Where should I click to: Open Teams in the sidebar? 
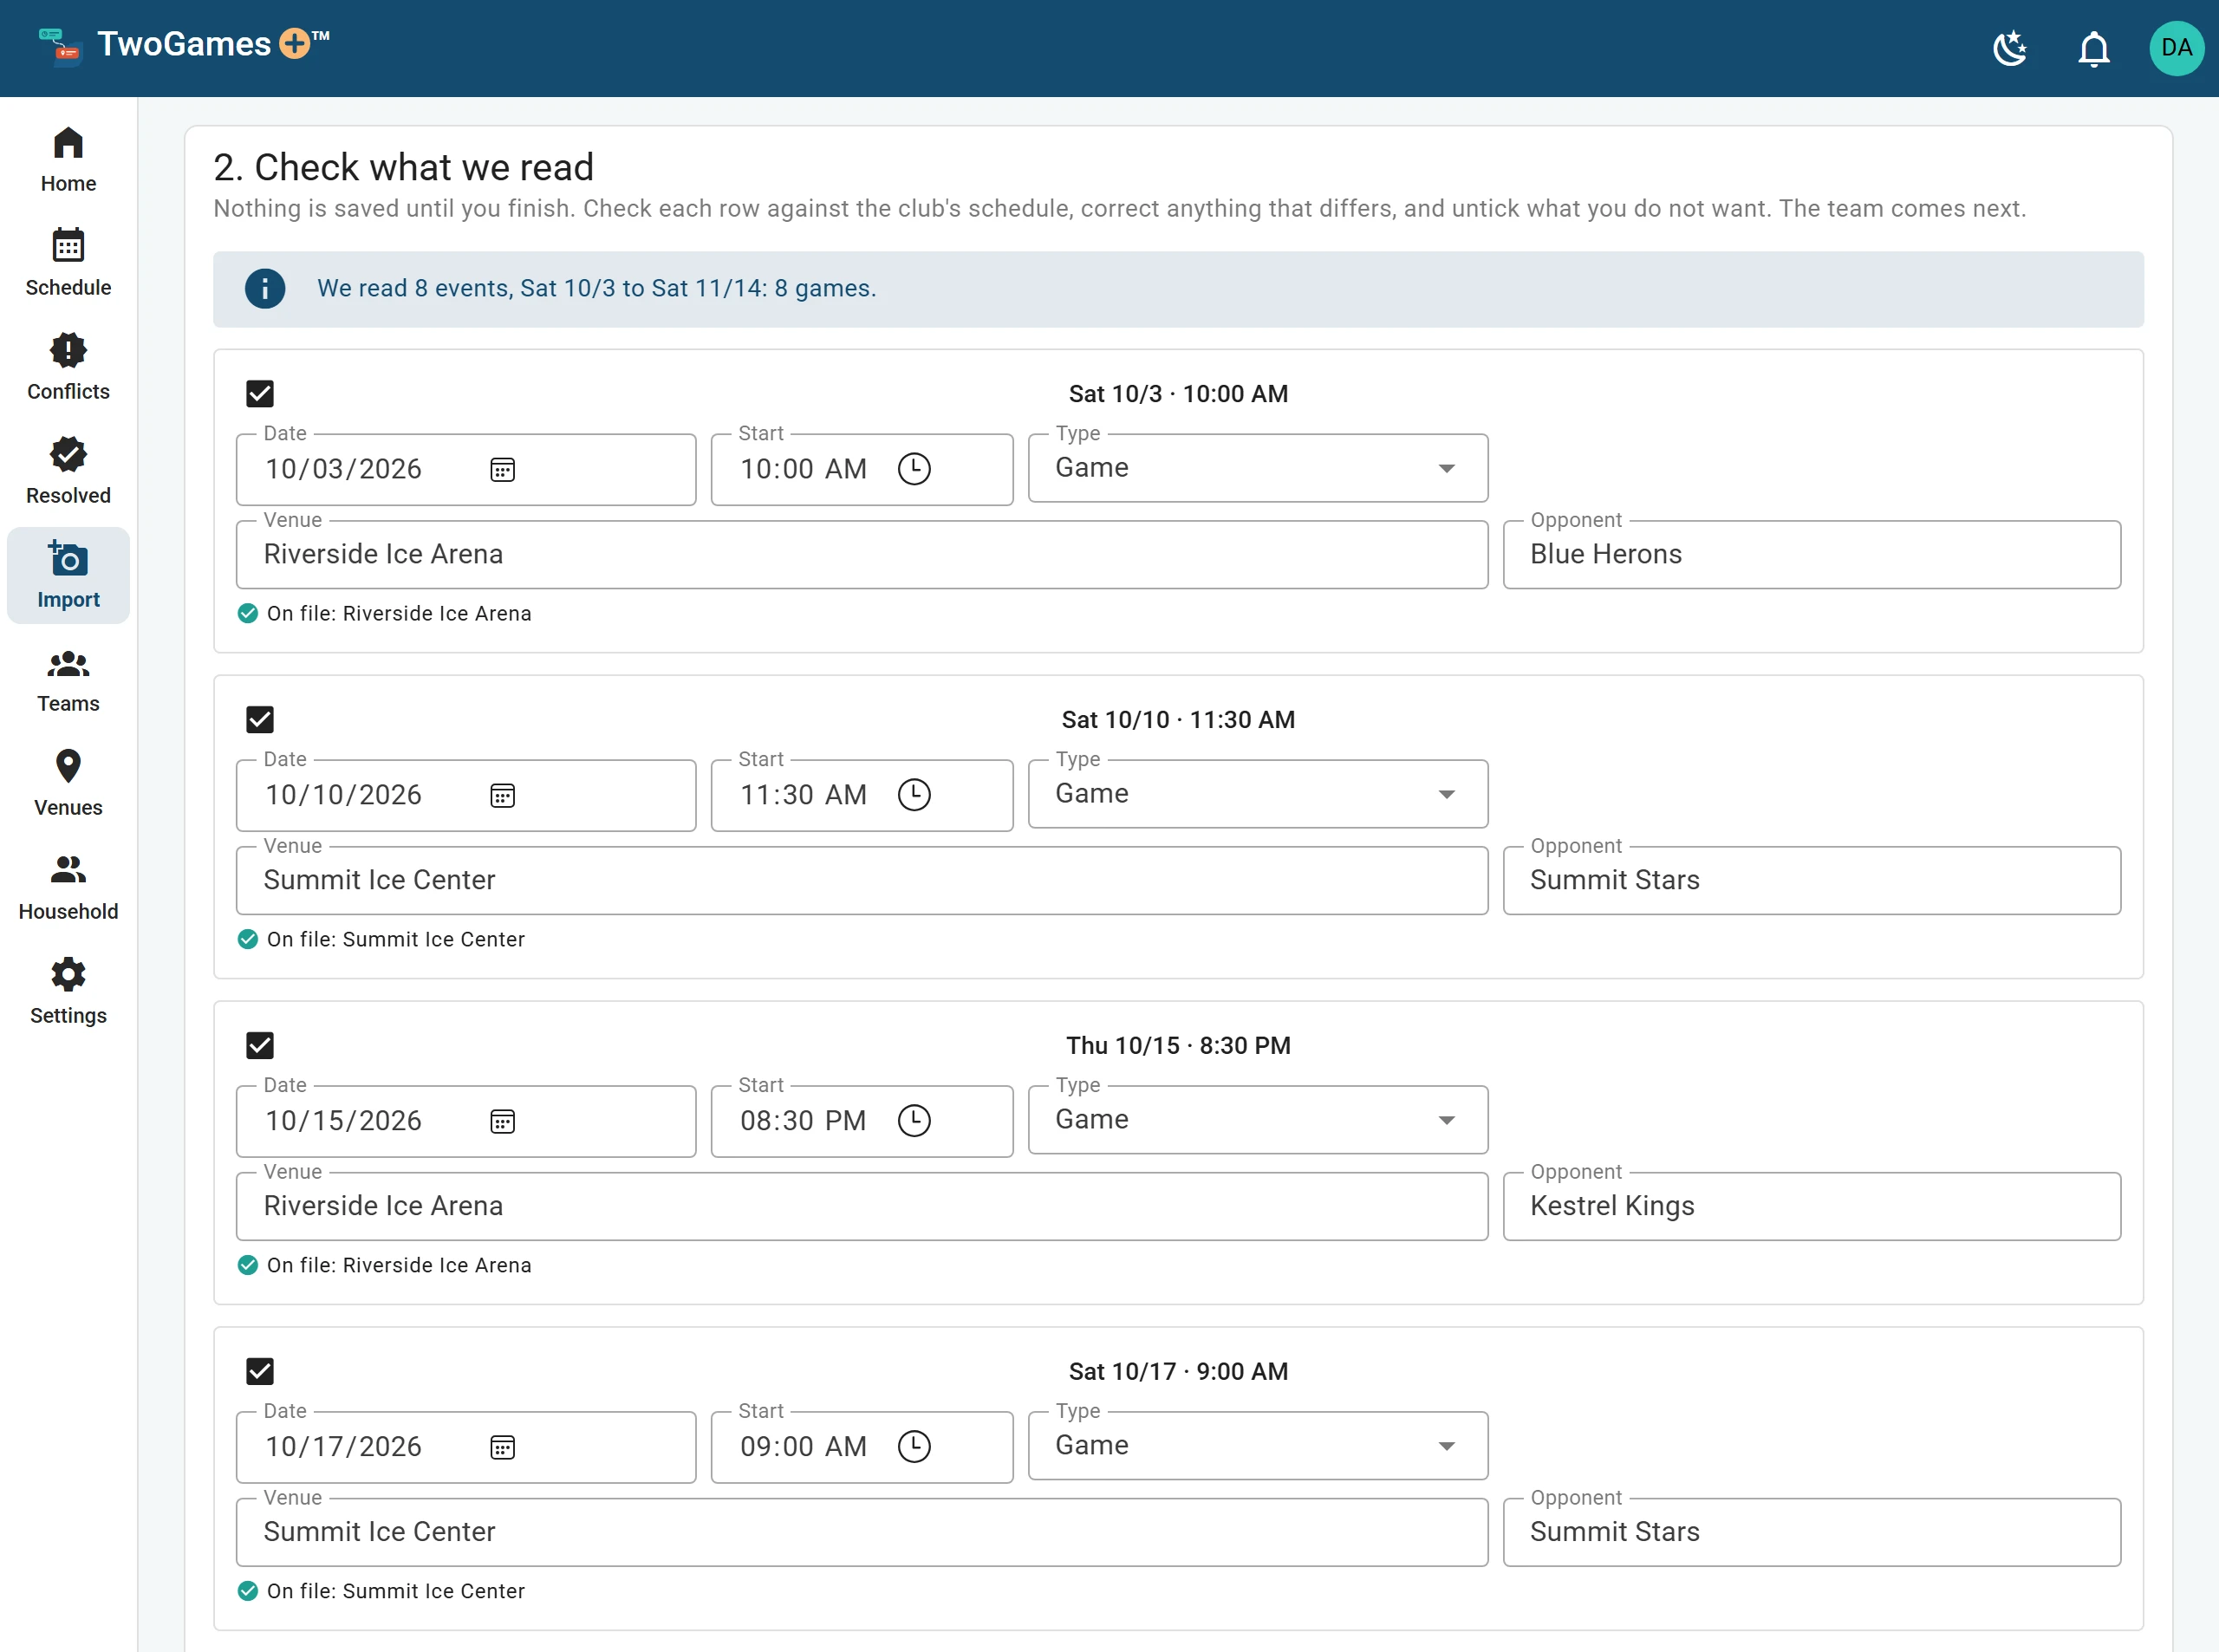coord(68,680)
